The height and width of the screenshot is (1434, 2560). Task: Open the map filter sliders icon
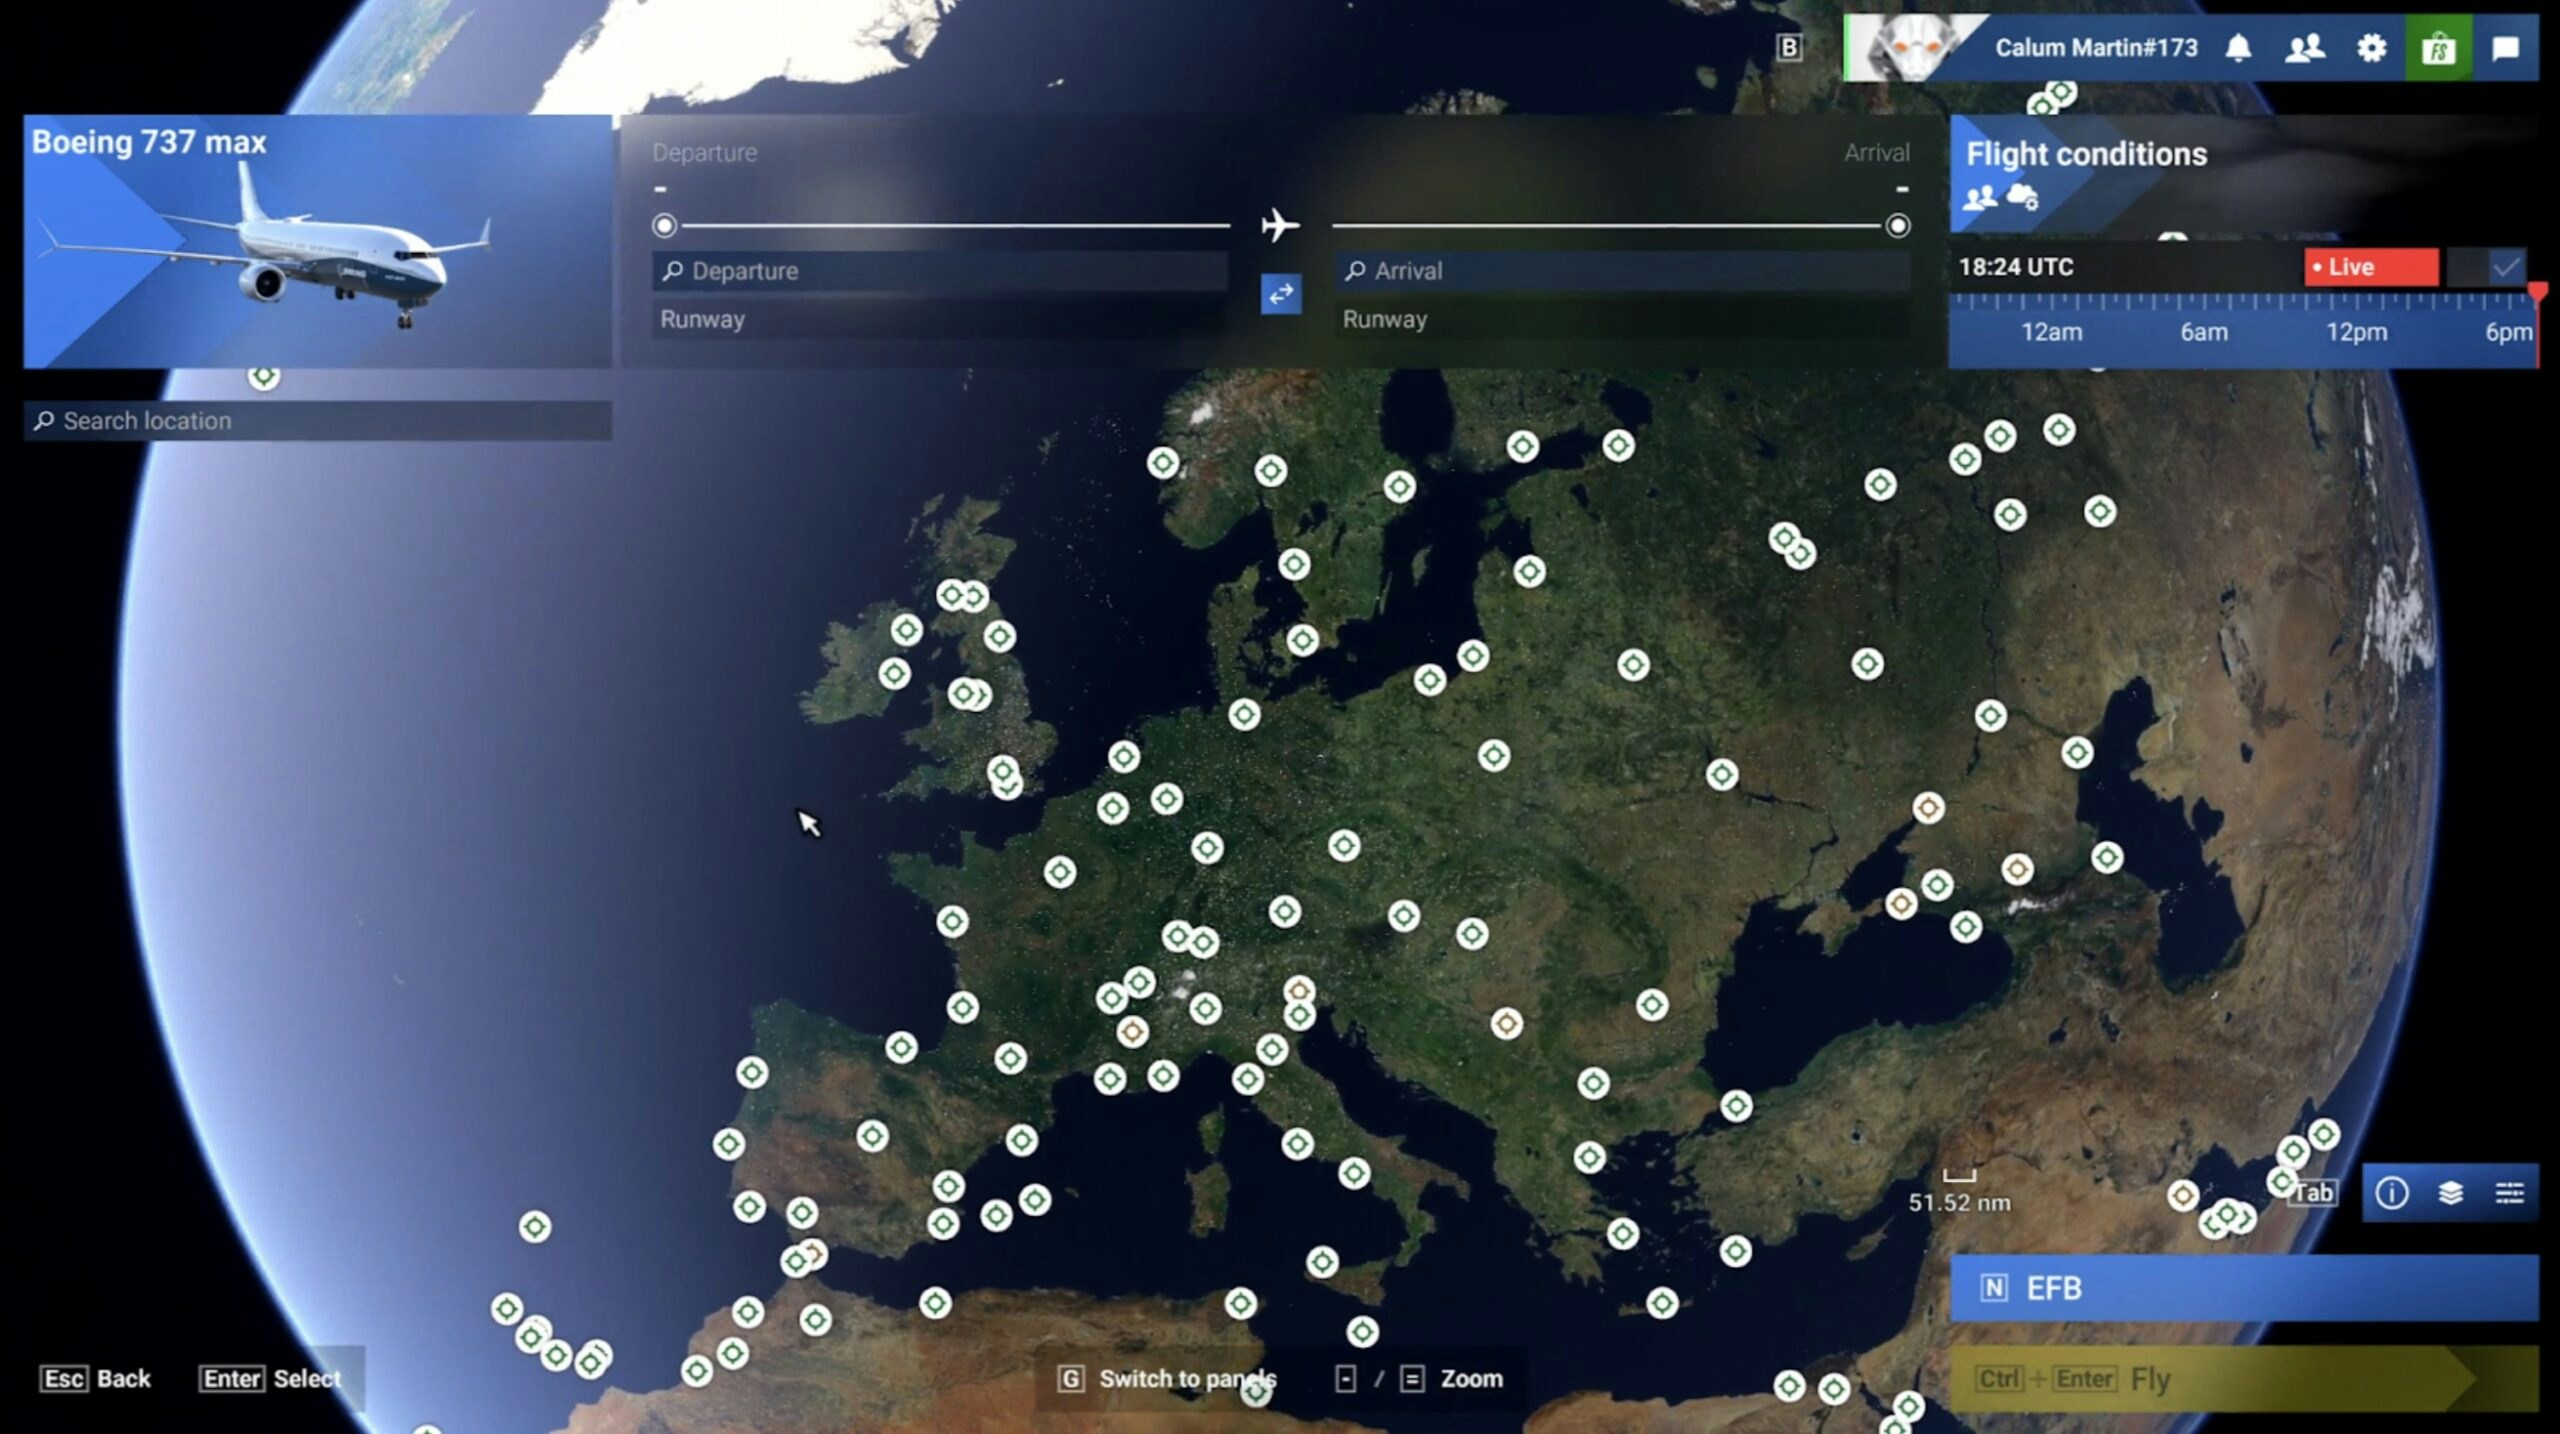pyautogui.click(x=2508, y=1192)
